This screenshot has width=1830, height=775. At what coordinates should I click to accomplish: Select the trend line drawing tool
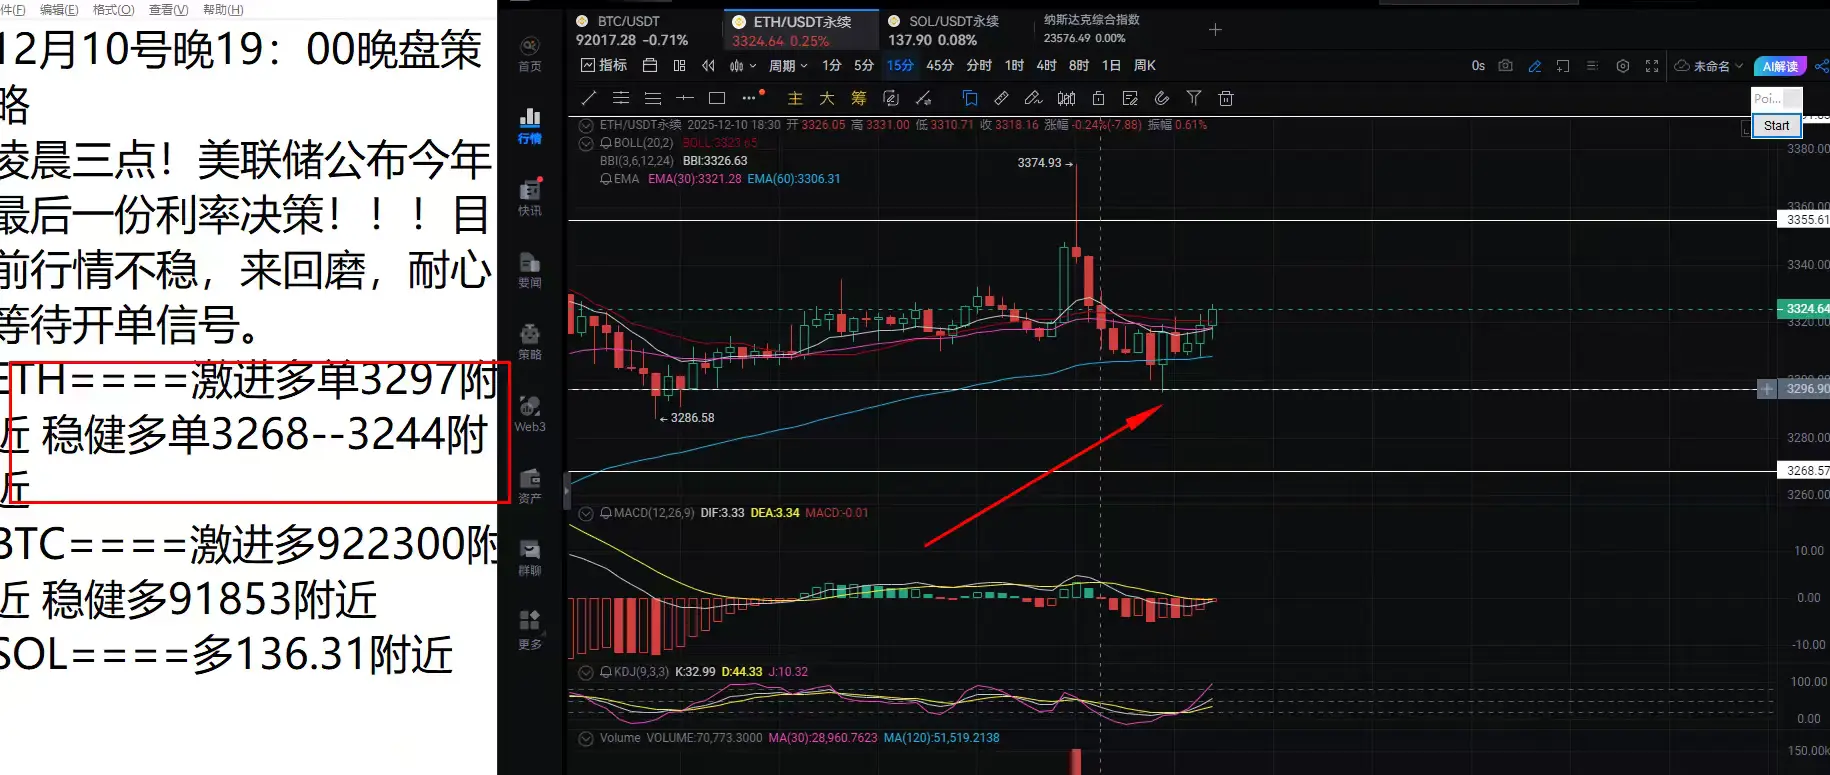pyautogui.click(x=589, y=98)
